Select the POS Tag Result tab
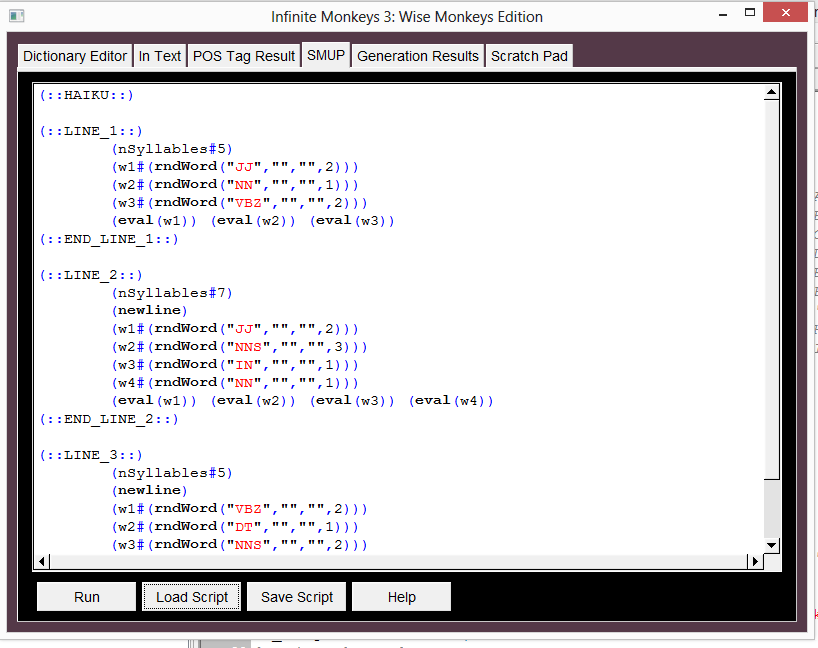The image size is (818, 648). (x=243, y=56)
